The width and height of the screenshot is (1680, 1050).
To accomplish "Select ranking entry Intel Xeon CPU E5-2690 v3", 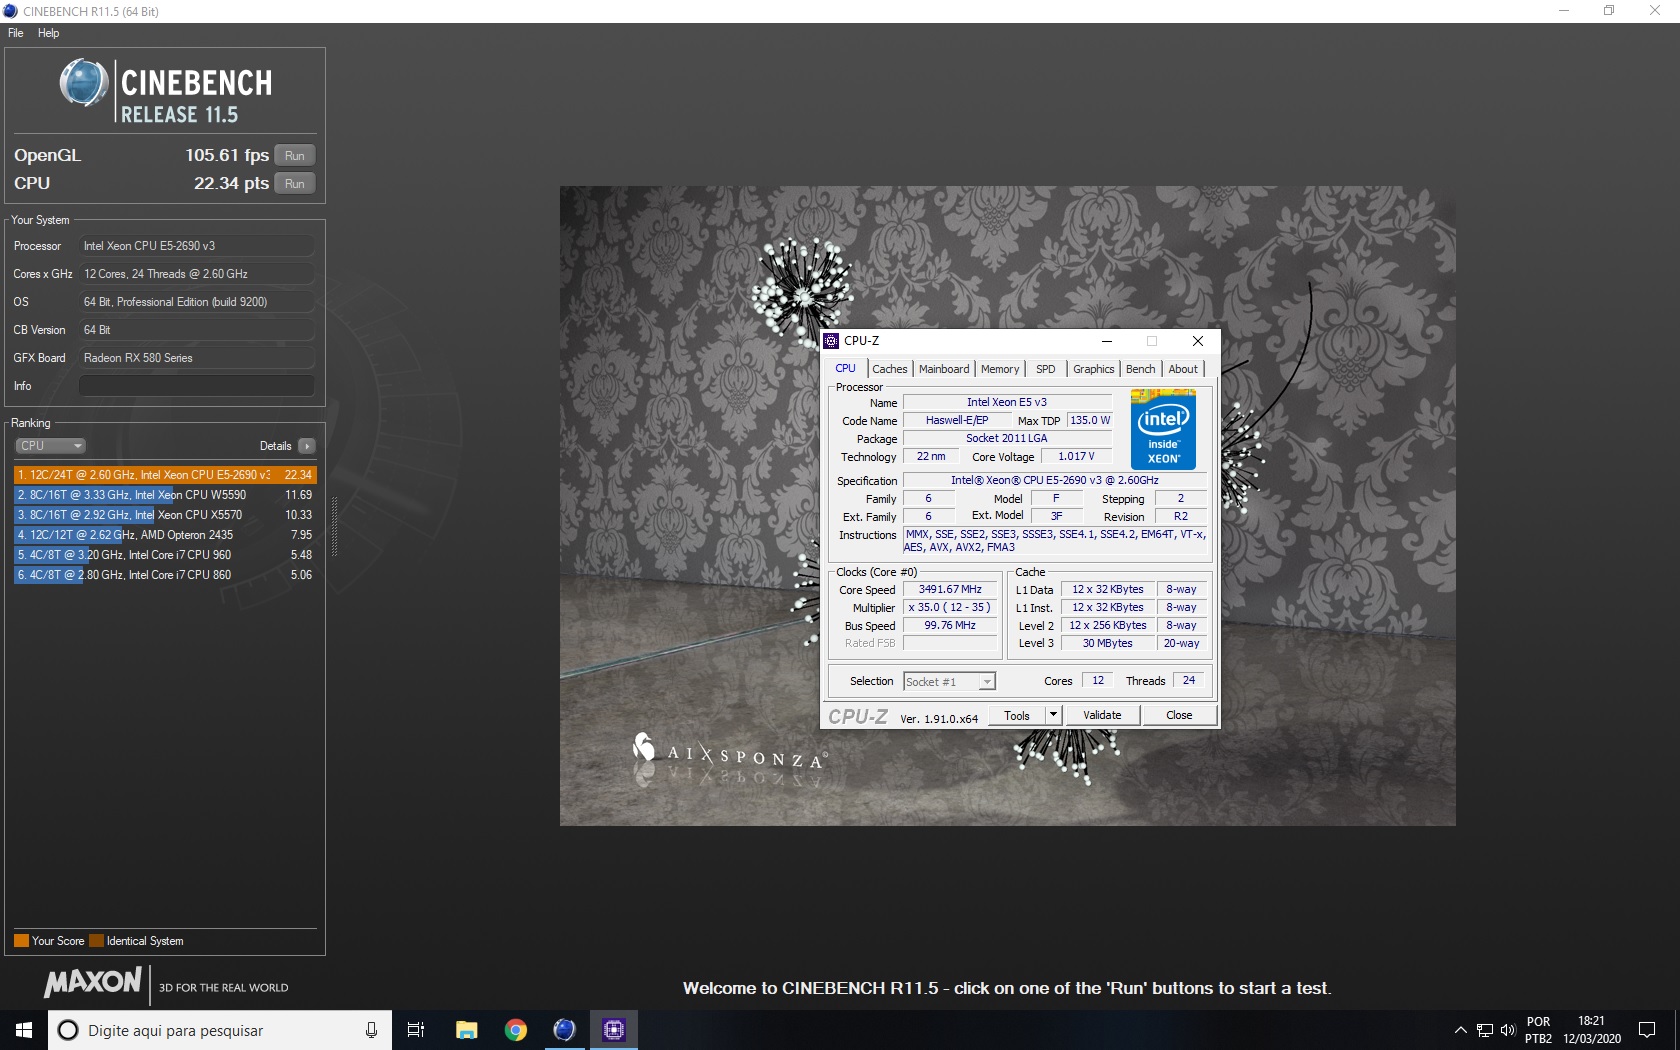I will (x=165, y=475).
